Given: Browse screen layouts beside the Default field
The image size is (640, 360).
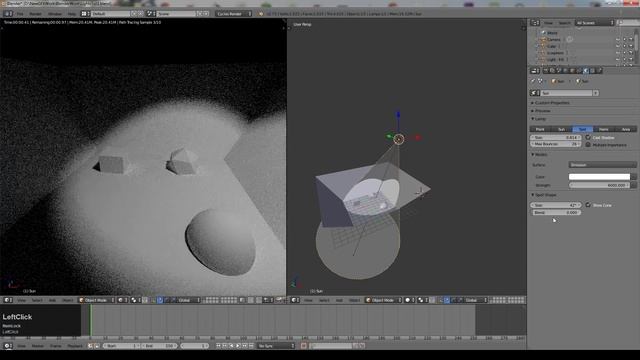Looking at the screenshot, I should pos(85,13).
